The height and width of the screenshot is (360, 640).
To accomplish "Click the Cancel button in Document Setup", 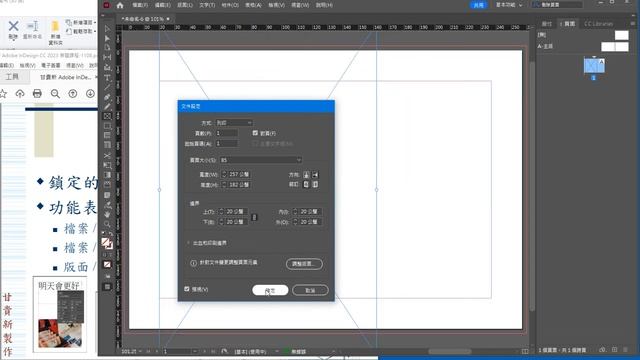I will tap(310, 290).
